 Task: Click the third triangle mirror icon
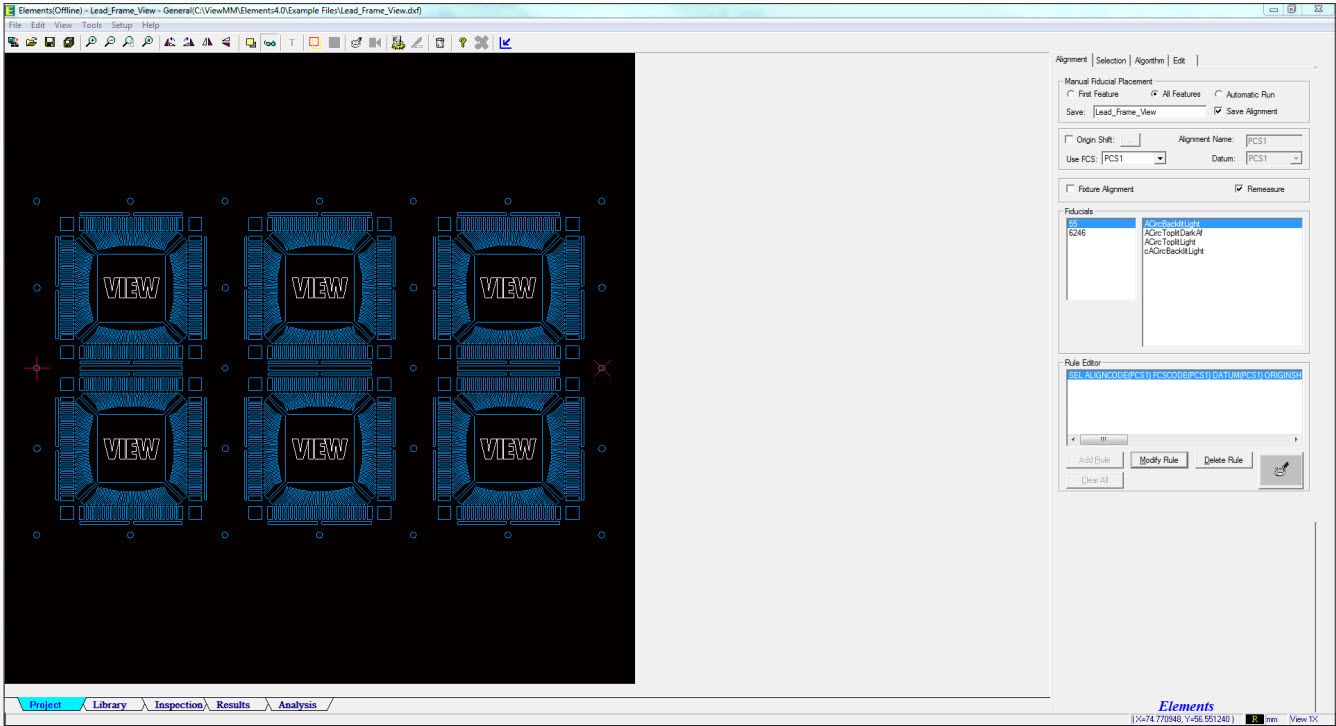[x=207, y=42]
